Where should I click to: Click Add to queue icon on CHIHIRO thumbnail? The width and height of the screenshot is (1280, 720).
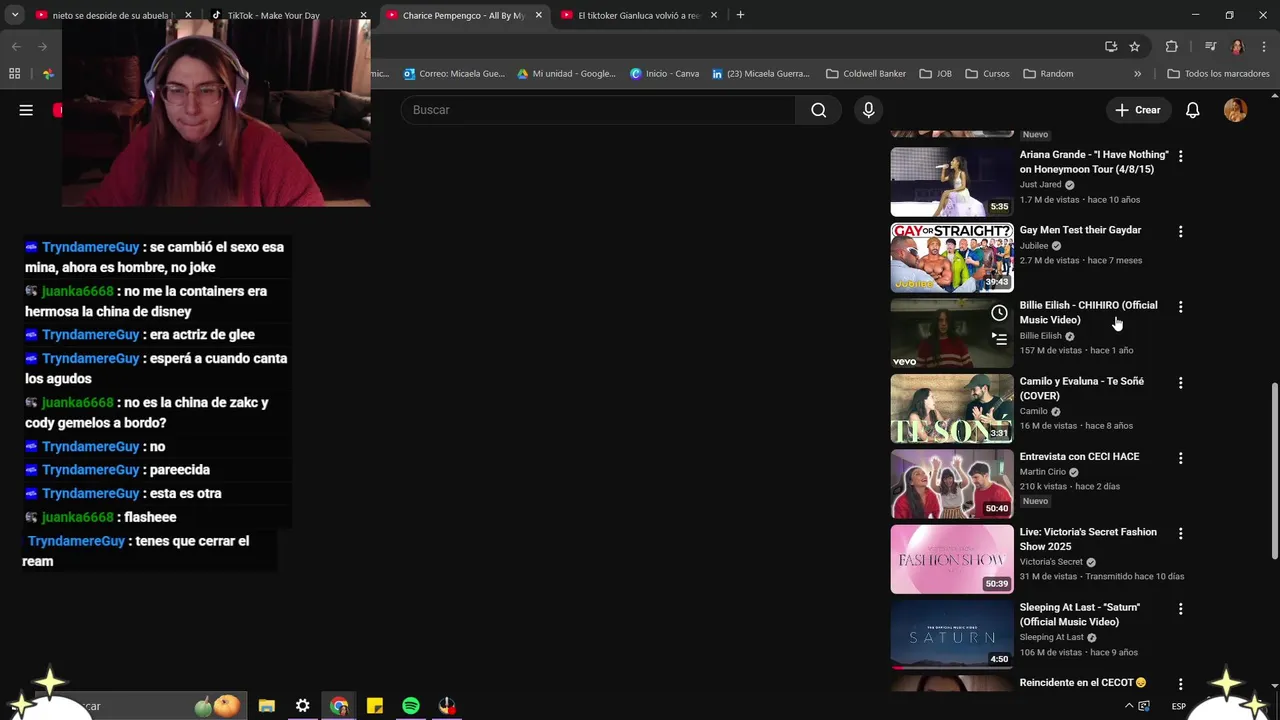click(999, 338)
